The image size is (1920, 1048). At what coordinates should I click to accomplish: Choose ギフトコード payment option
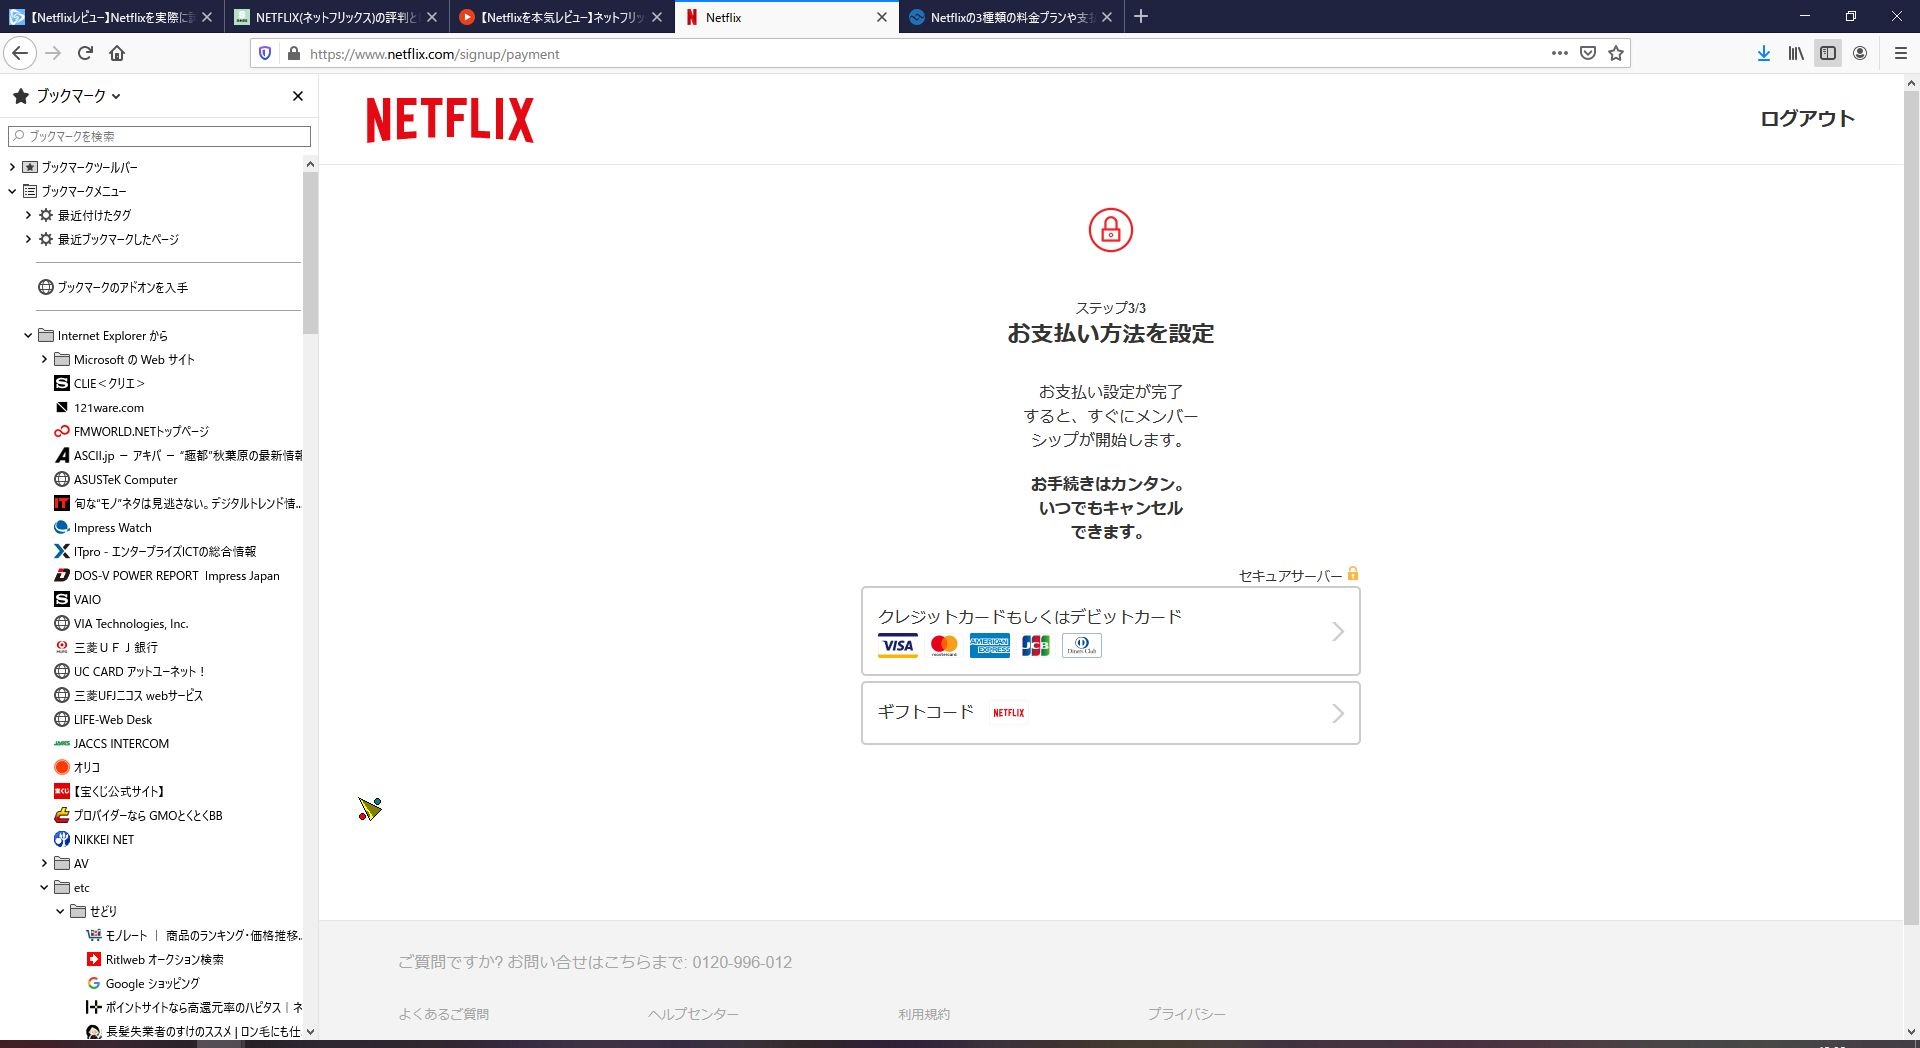pyautogui.click(x=1110, y=713)
